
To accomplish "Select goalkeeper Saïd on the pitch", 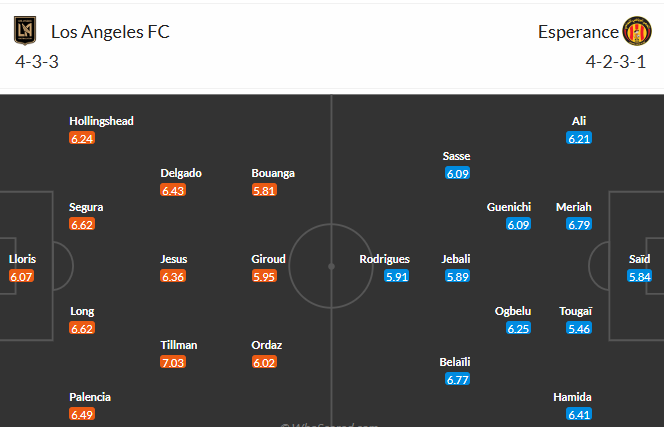I will point(639,259).
